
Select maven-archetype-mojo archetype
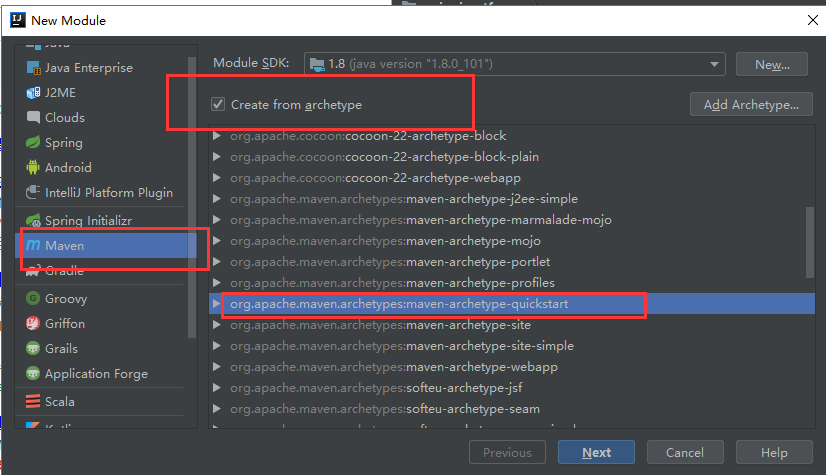point(385,241)
